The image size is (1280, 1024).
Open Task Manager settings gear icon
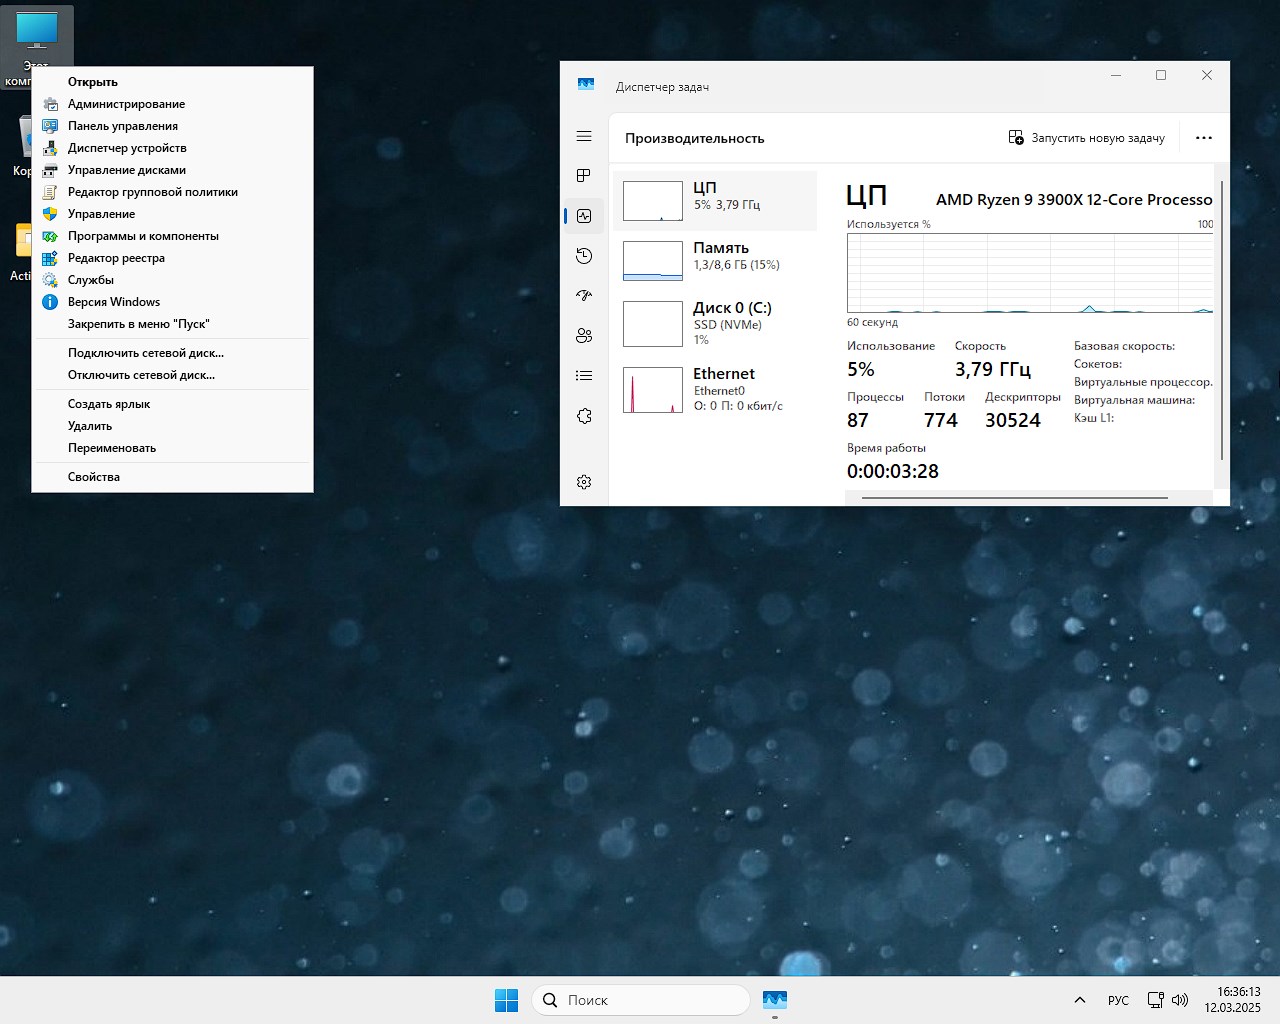[x=584, y=482]
